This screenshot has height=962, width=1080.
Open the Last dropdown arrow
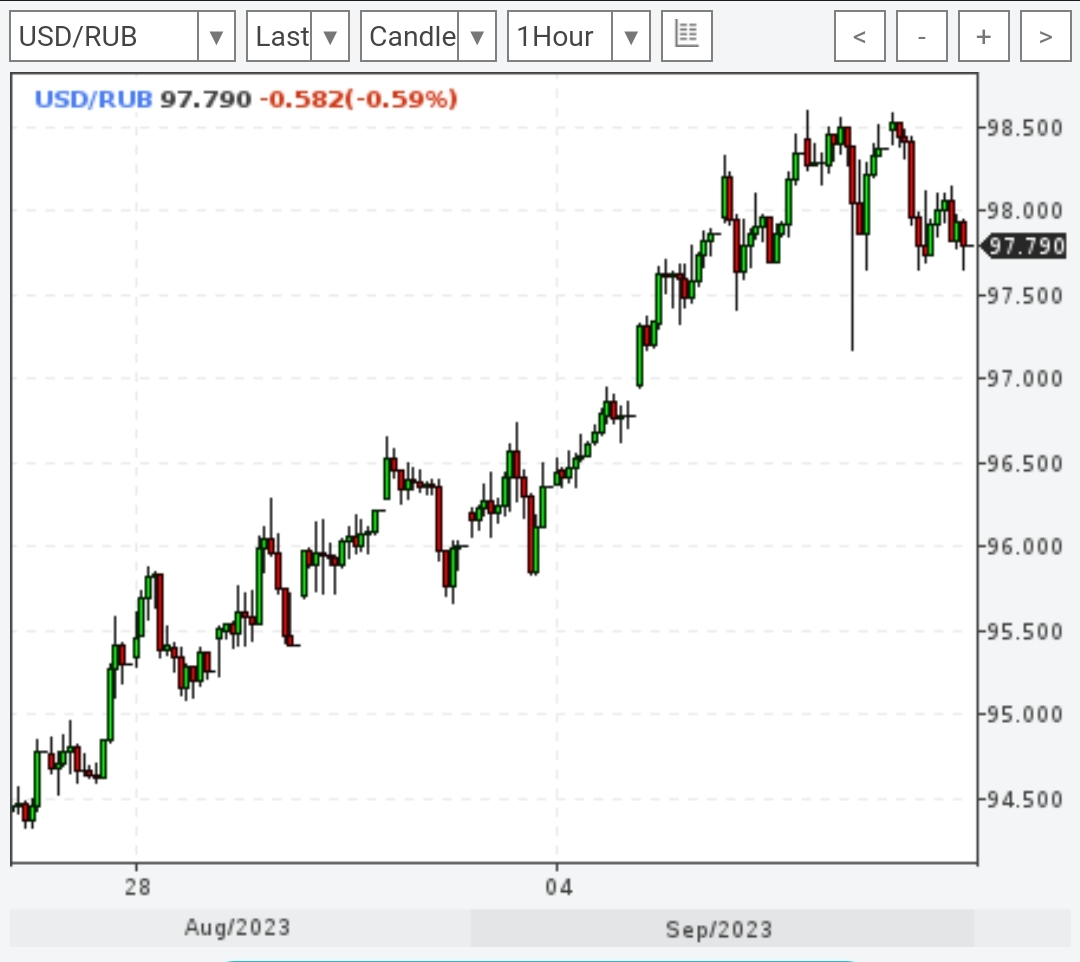tap(330, 37)
